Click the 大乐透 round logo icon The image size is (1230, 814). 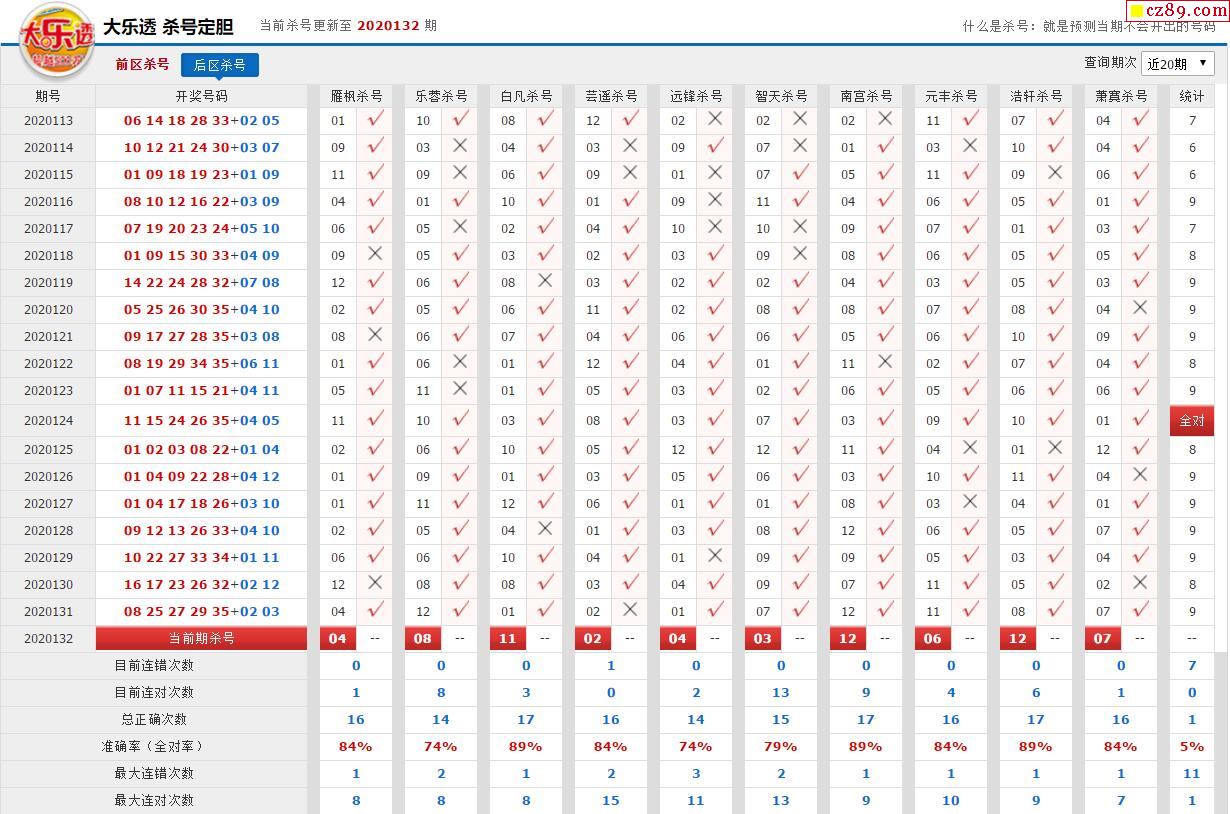point(58,42)
